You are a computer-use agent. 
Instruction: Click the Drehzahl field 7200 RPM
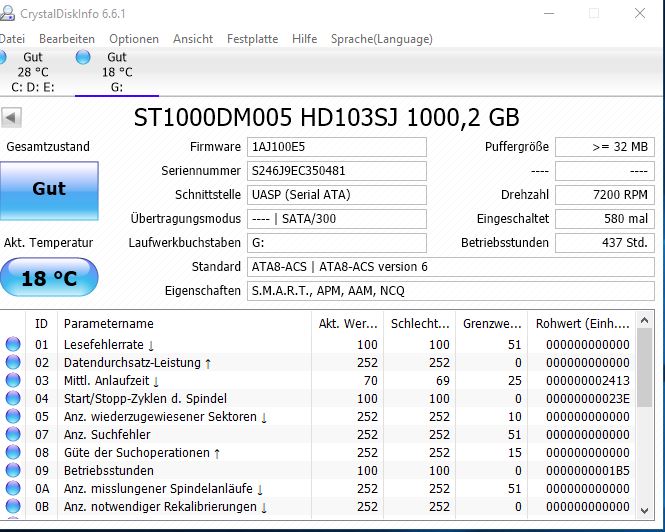click(605, 195)
